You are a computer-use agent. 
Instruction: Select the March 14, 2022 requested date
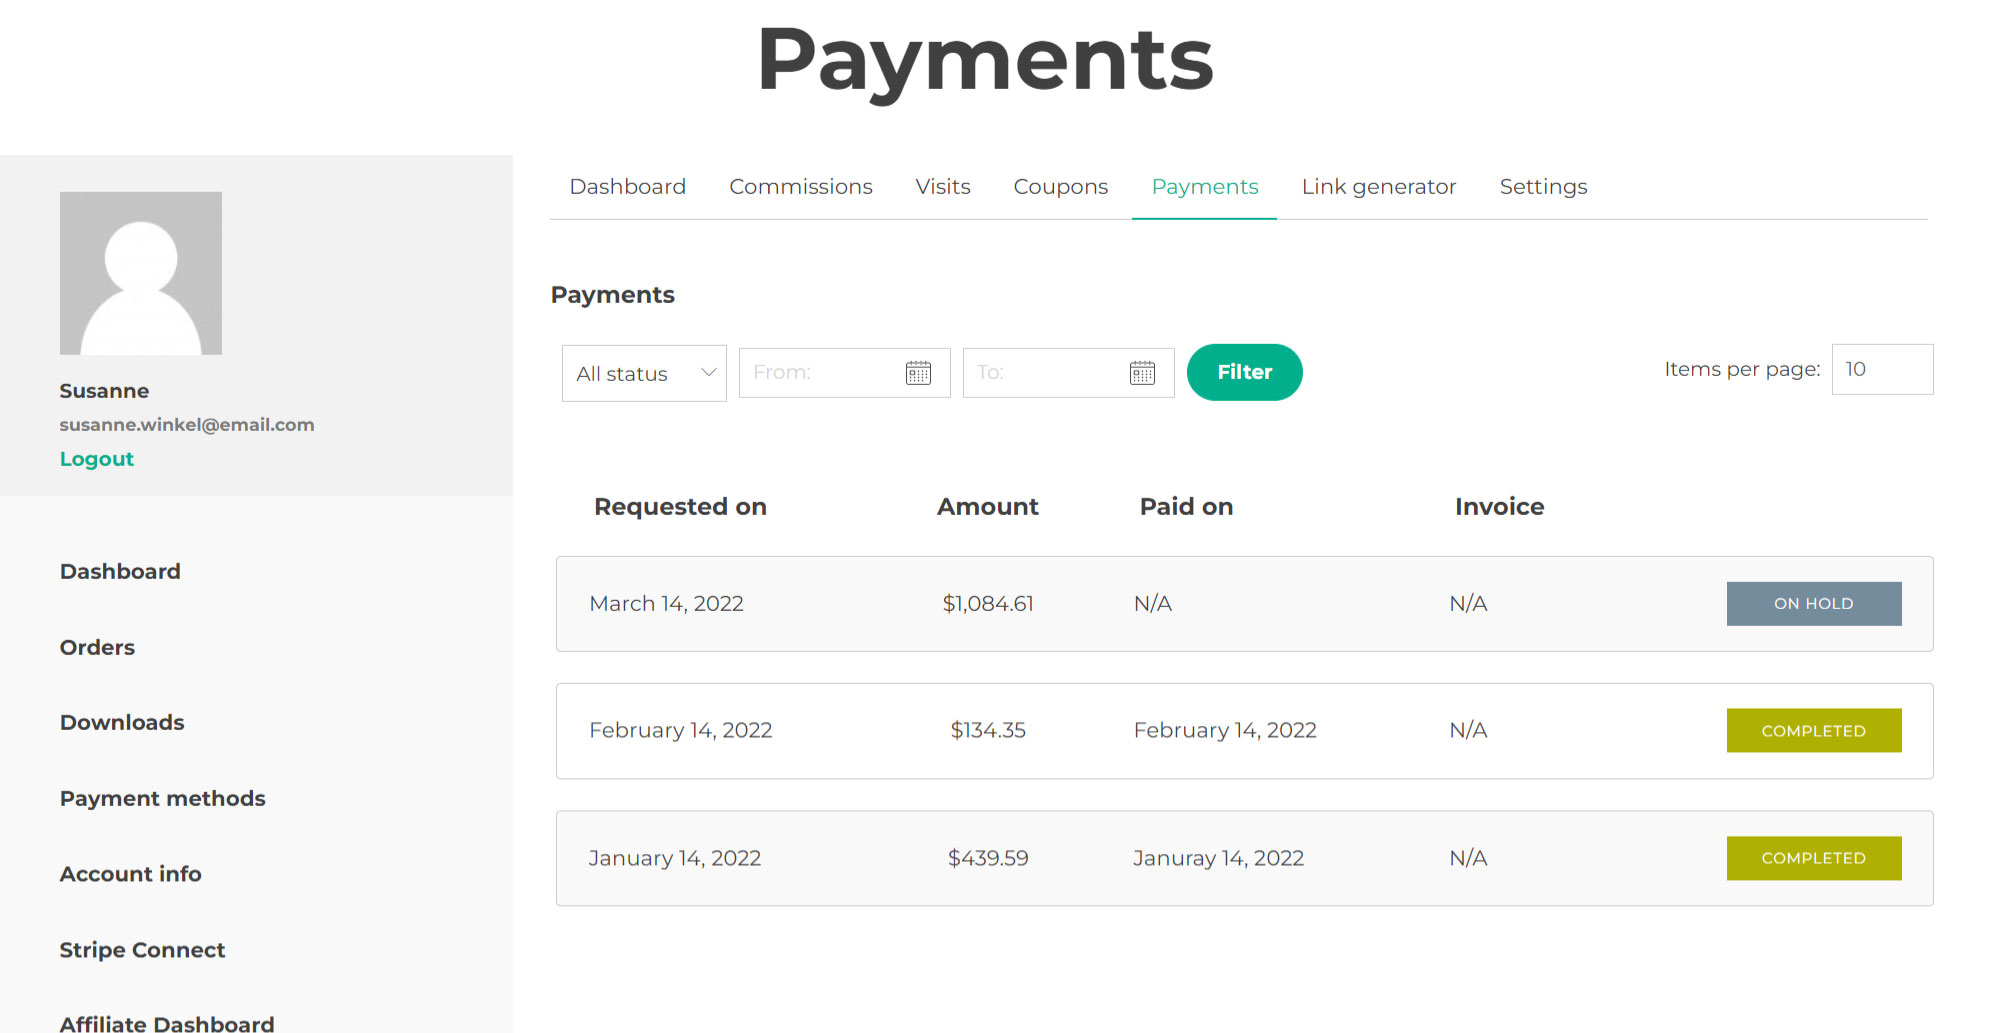coord(667,604)
